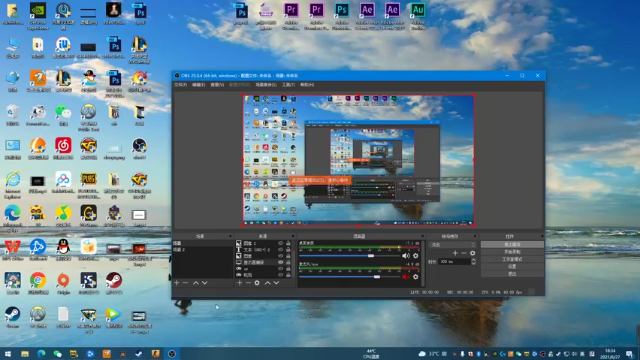Increase transition duration with stepper arrows
The height and width of the screenshot is (360, 640).
[x=473, y=260]
